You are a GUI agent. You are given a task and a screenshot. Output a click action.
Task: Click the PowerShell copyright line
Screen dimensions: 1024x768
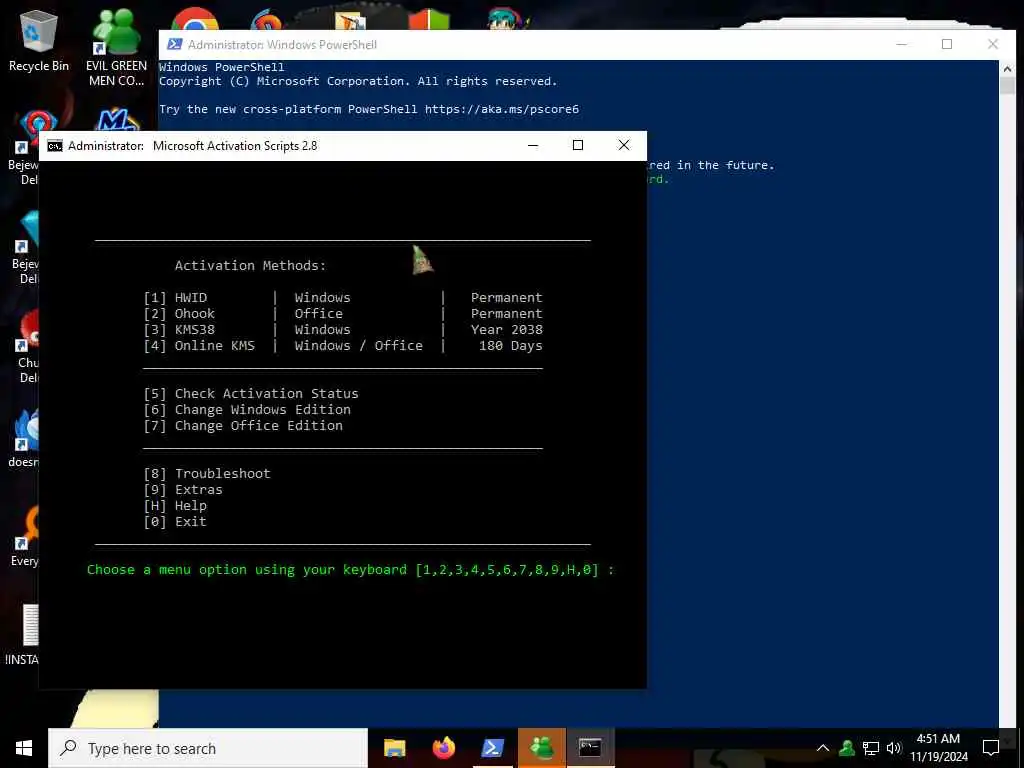[x=358, y=81]
